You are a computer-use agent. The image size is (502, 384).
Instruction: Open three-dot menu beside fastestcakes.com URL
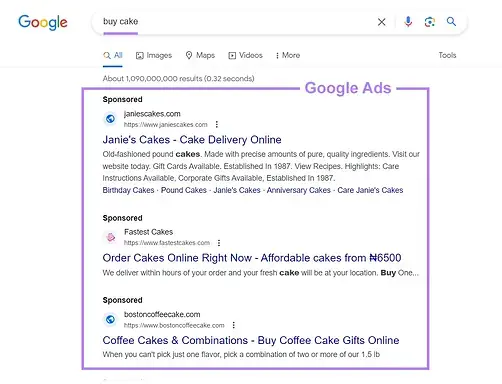[x=219, y=243]
